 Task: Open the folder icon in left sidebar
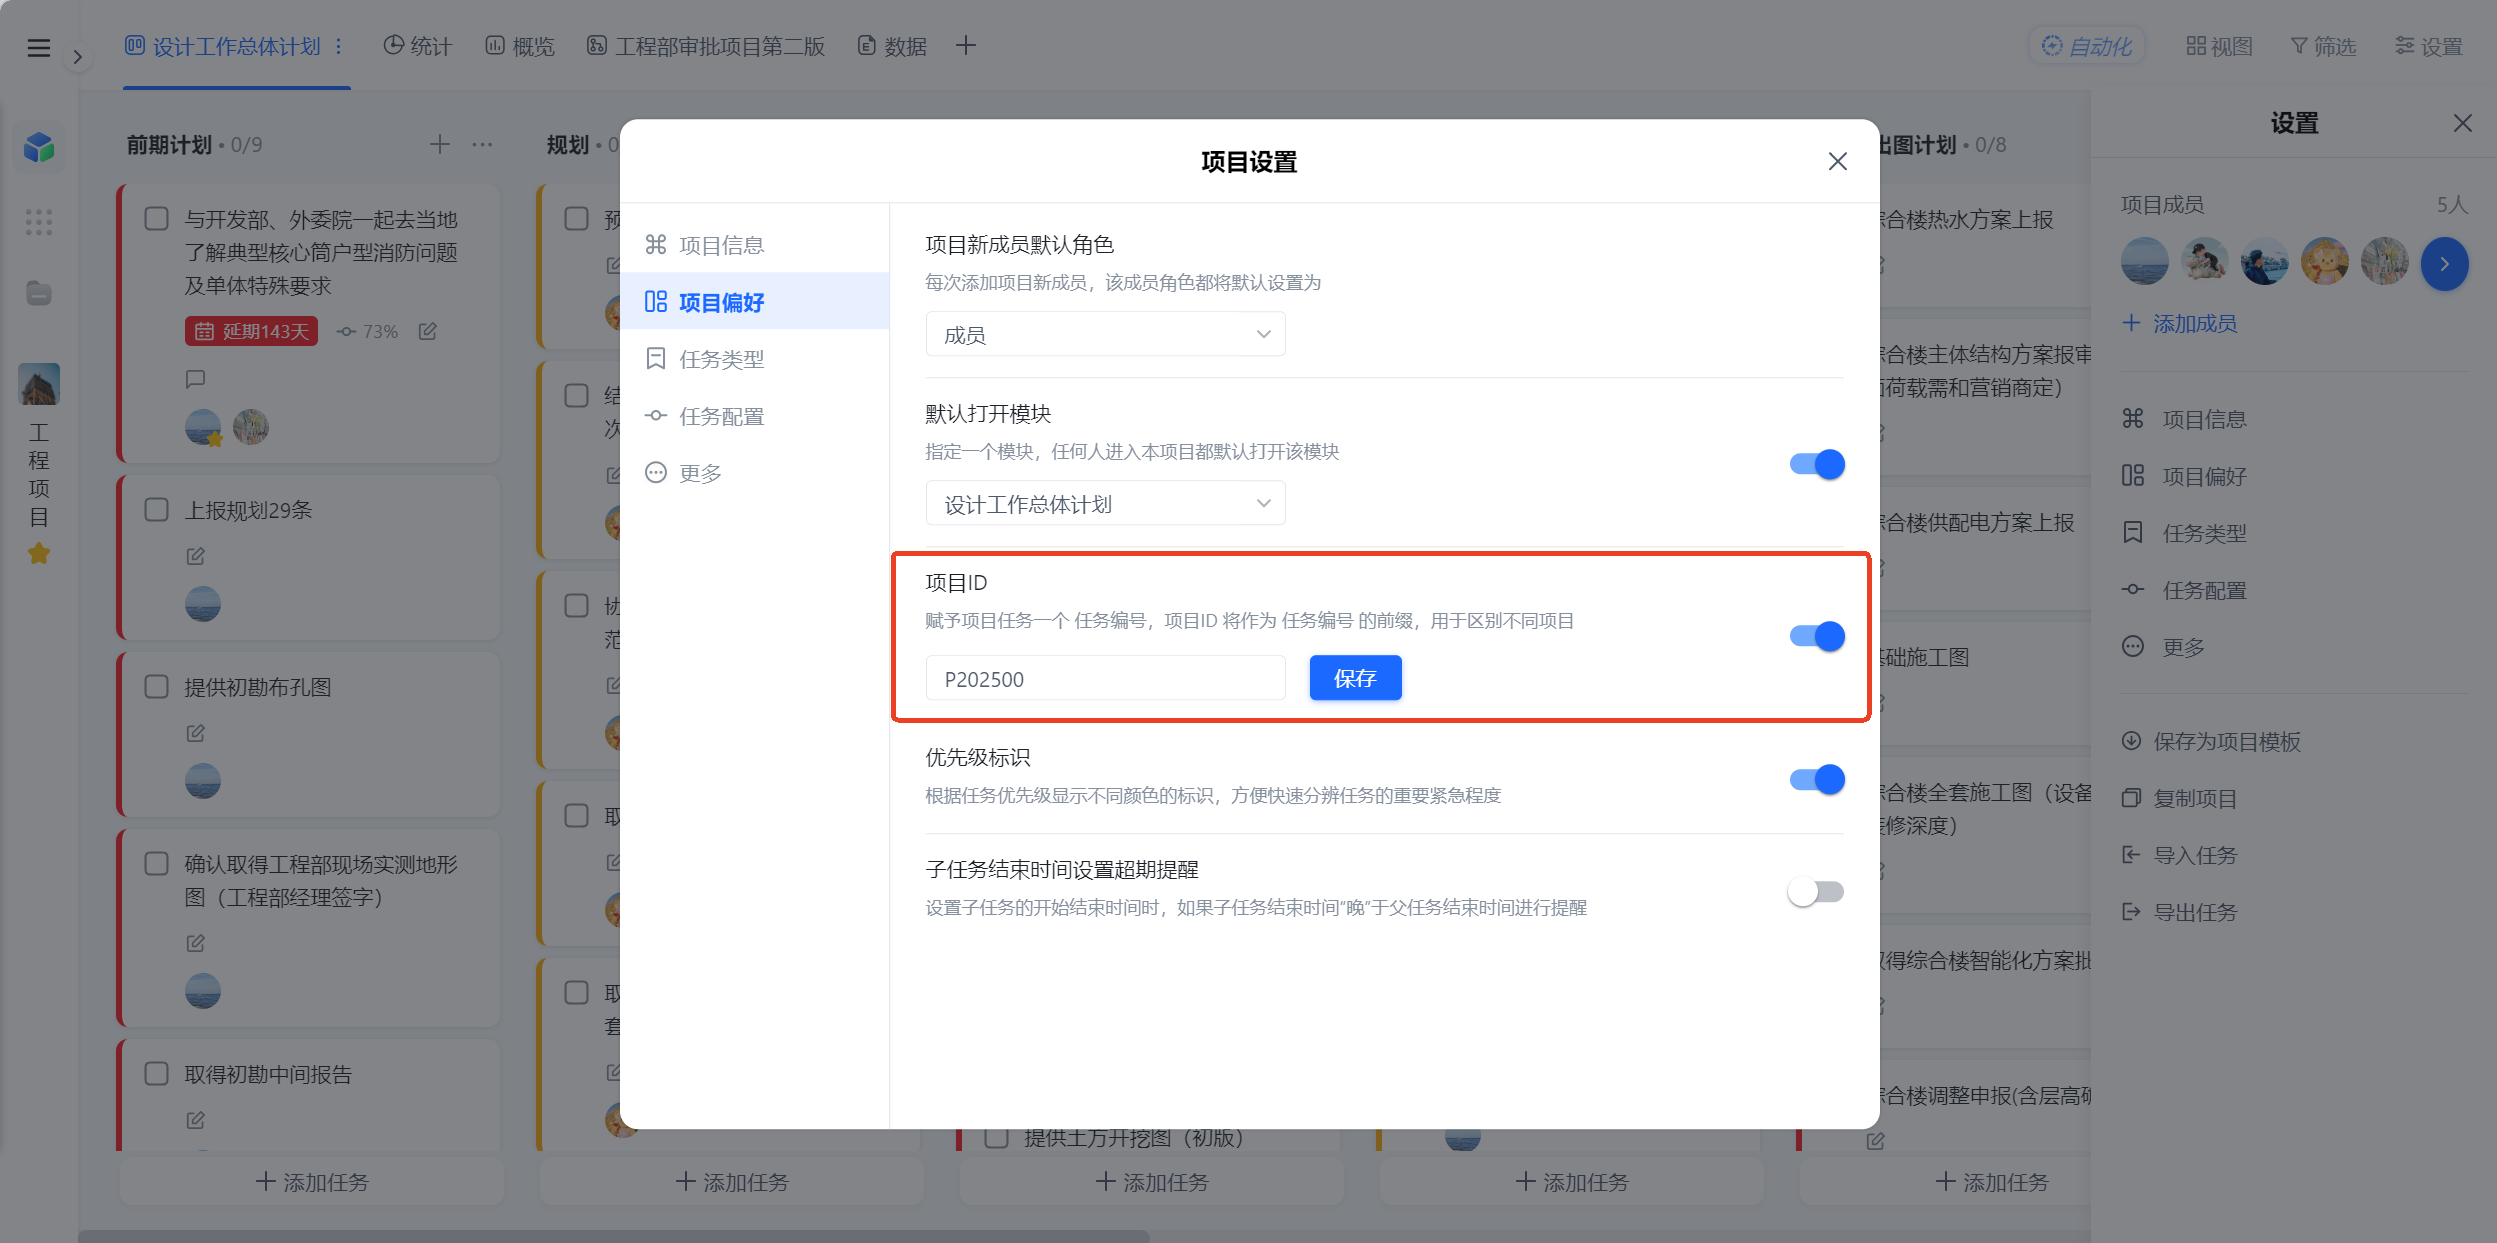click(x=39, y=293)
